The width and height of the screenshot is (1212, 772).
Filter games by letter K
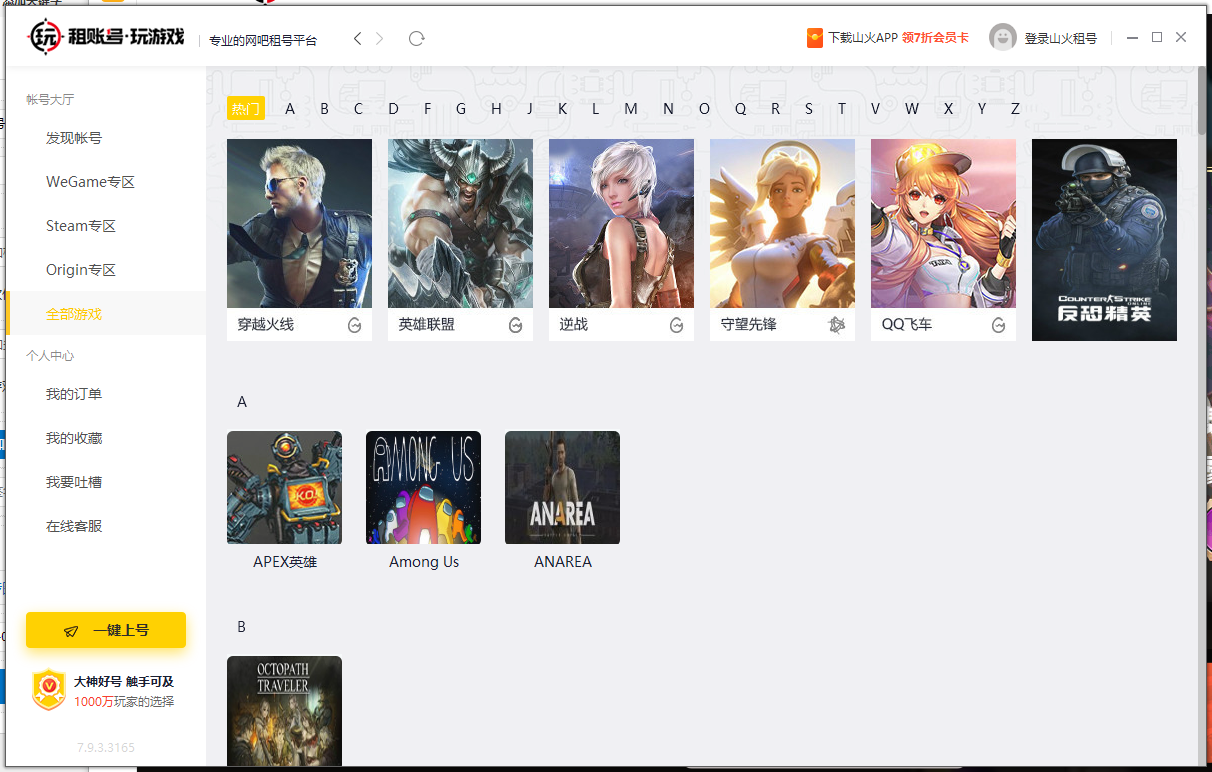click(x=563, y=109)
